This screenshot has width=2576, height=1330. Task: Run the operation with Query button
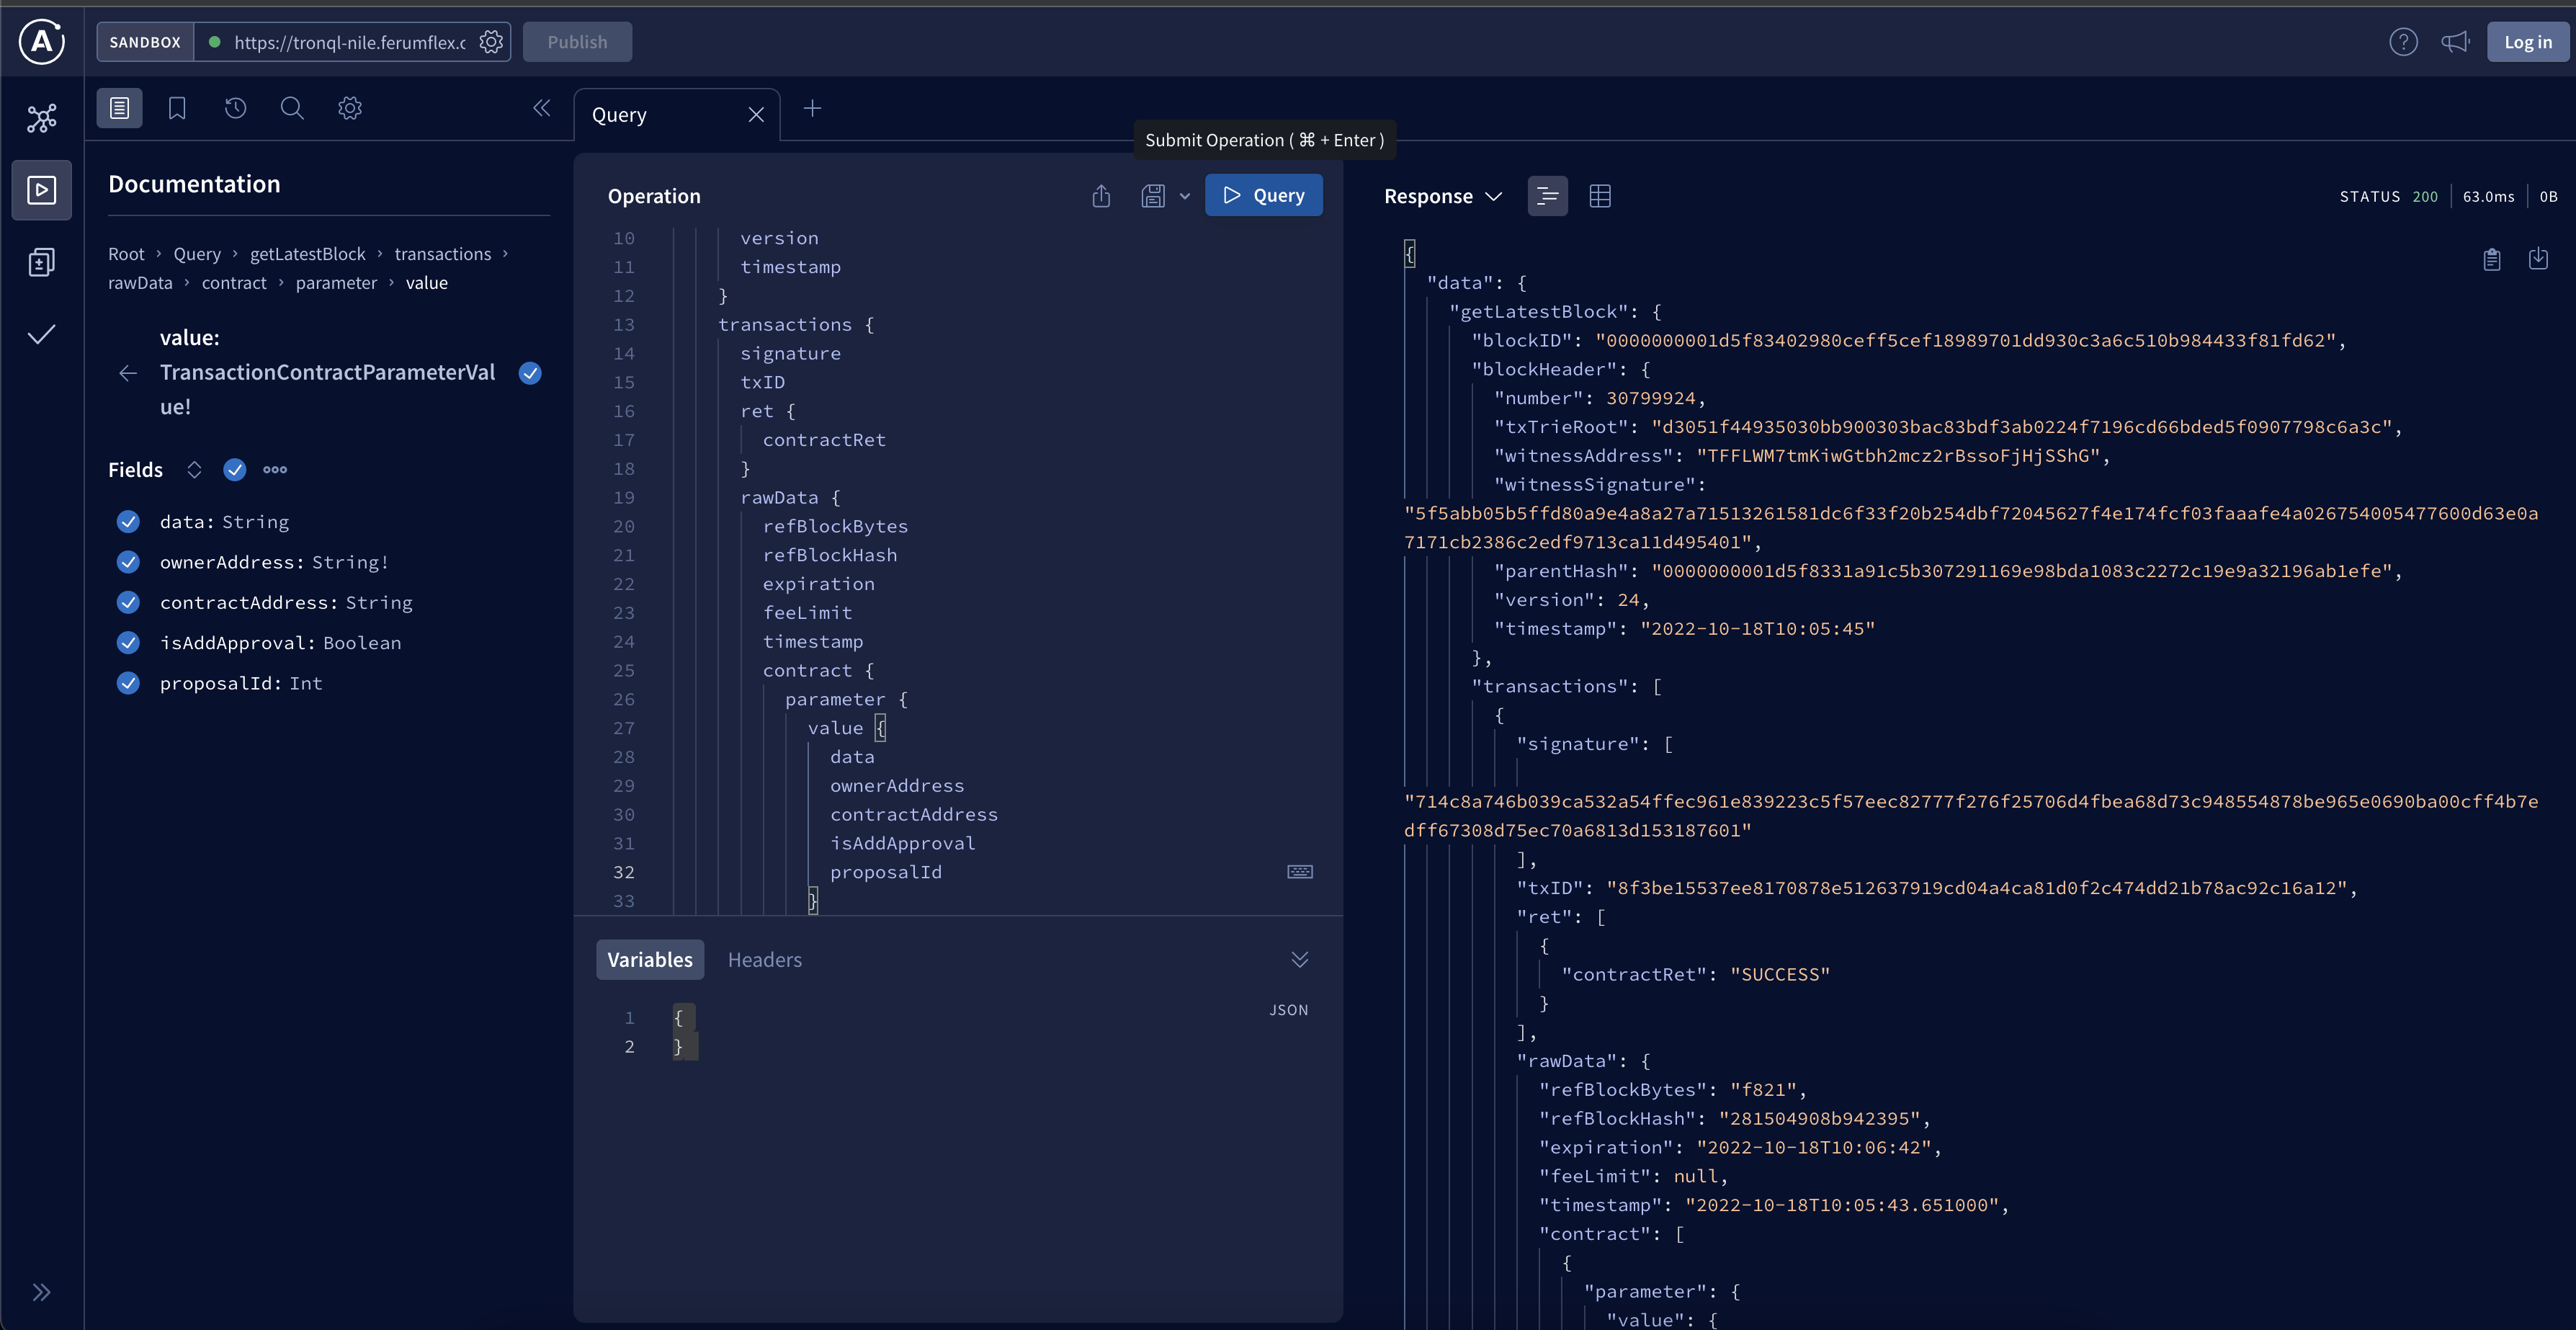pos(1263,196)
